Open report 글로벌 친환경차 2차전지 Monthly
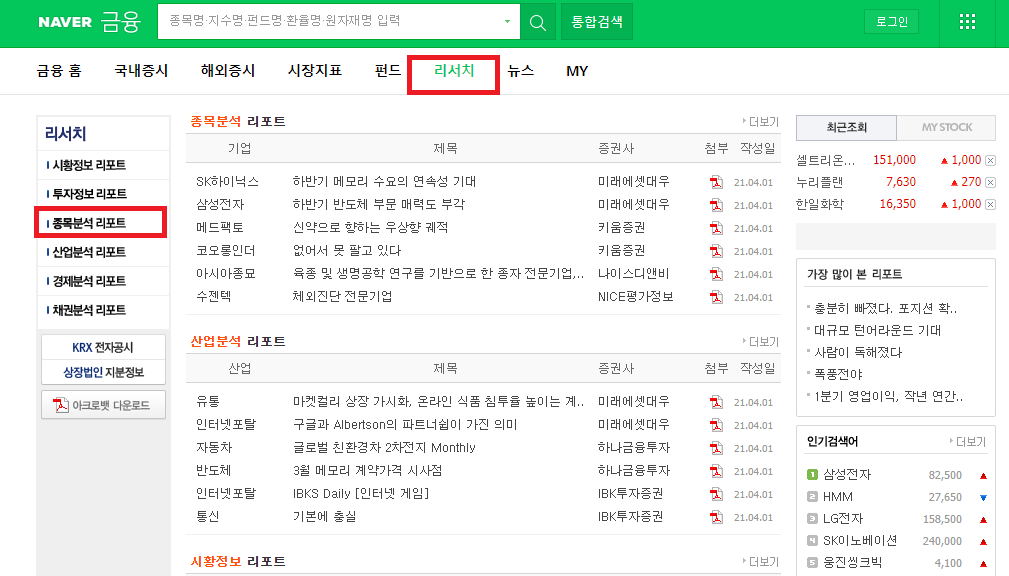 (384, 447)
